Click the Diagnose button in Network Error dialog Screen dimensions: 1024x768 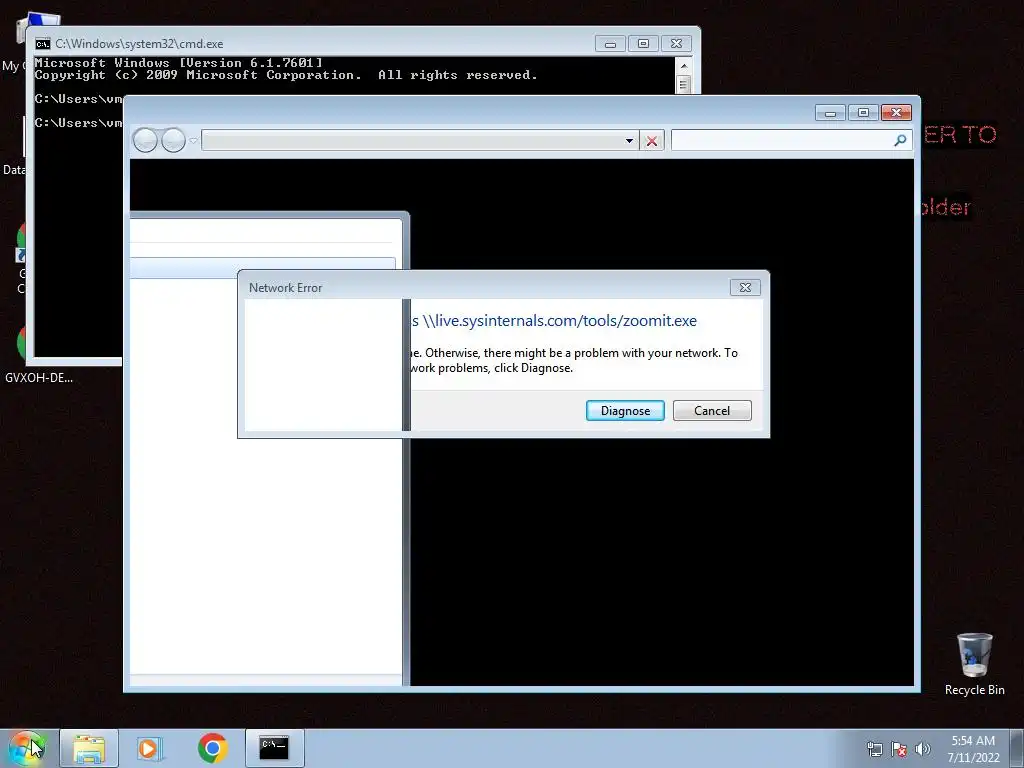625,411
